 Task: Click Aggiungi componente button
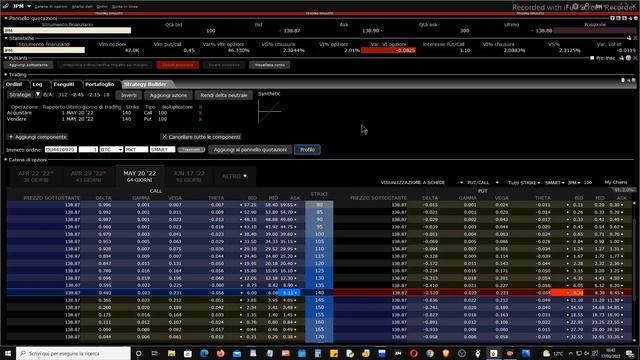coord(38,137)
